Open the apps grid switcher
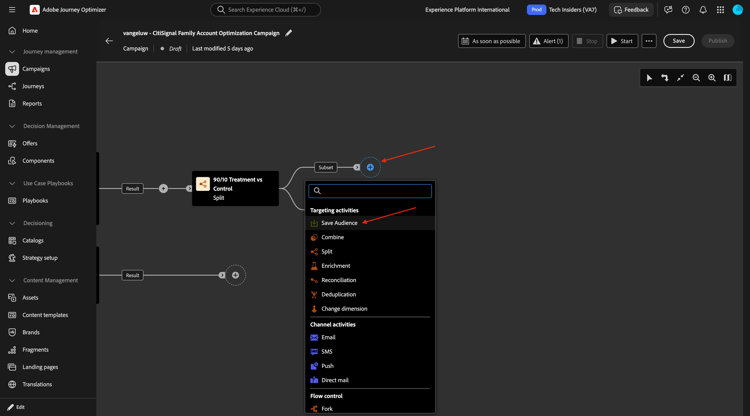Screen dimensions: 750x416 (x=720, y=10)
